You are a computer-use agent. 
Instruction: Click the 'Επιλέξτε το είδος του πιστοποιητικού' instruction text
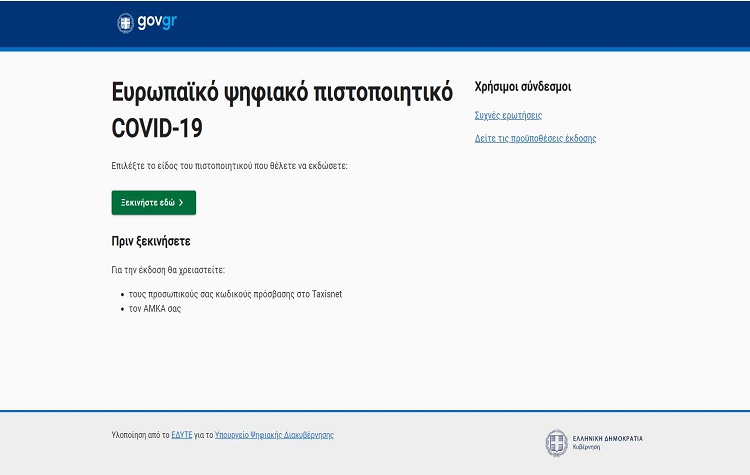pos(229,165)
